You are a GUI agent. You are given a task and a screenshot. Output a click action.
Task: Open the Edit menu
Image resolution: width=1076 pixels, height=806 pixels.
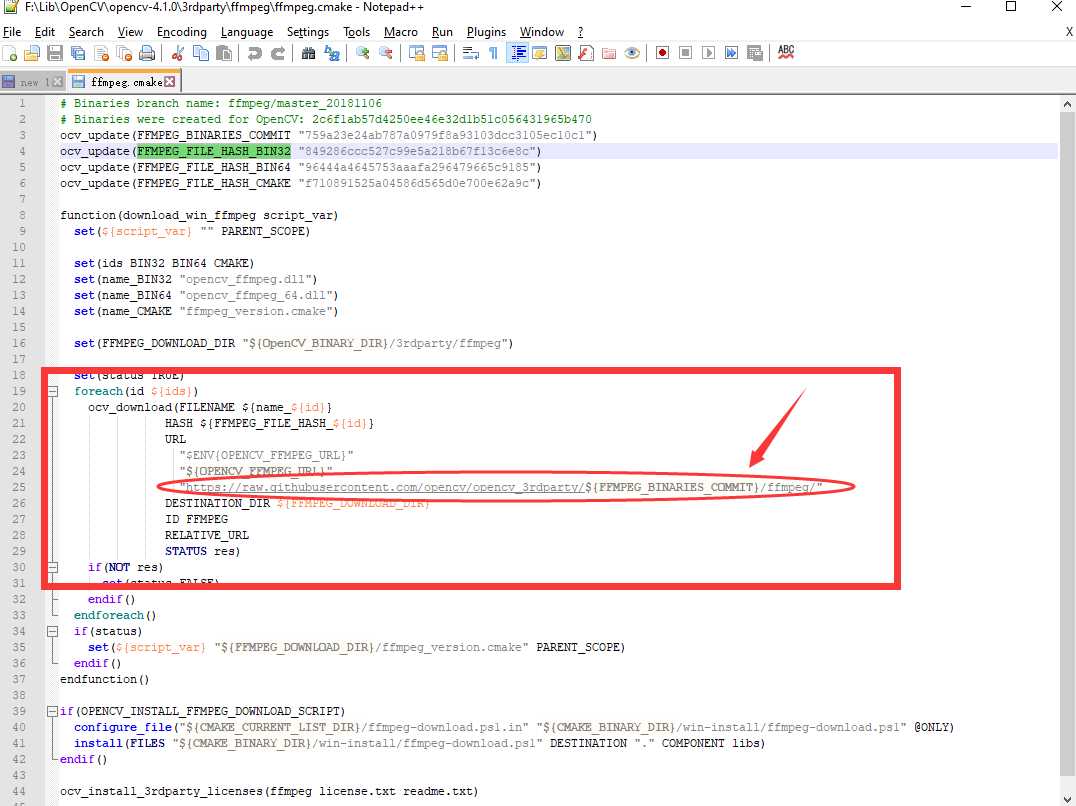click(x=45, y=32)
